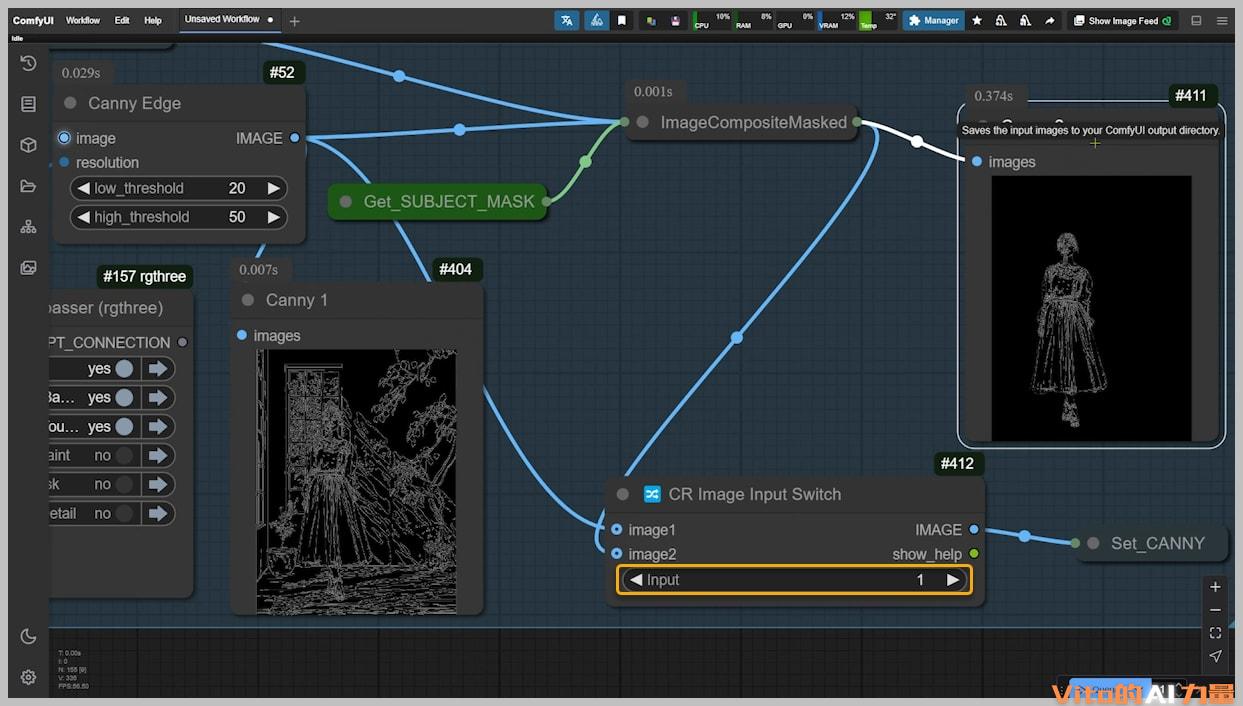This screenshot has height=706, width=1243.
Task: Collapse the Get_SUBJECT_MASK node via its dot
Action: [346, 201]
